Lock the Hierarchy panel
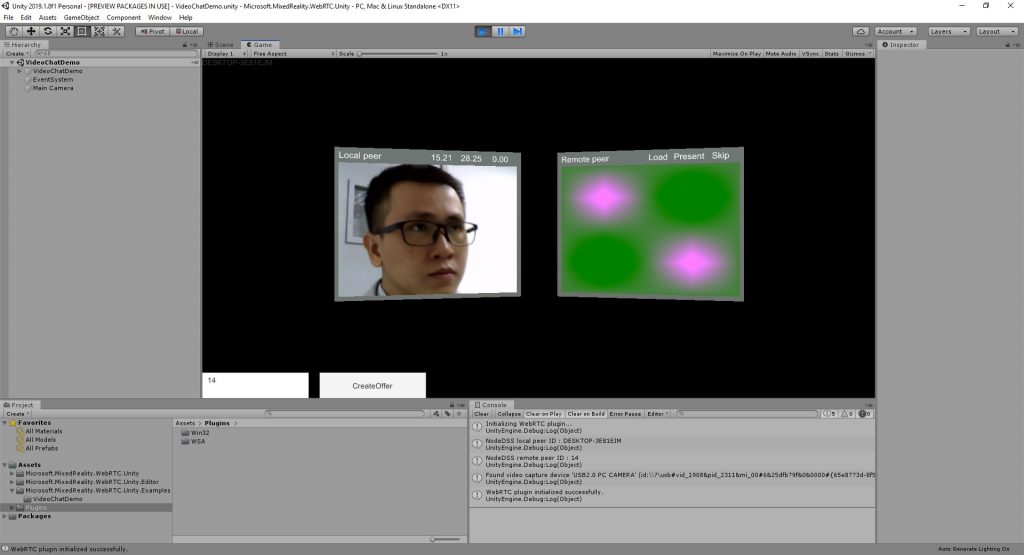The height and width of the screenshot is (555, 1024). (185, 45)
